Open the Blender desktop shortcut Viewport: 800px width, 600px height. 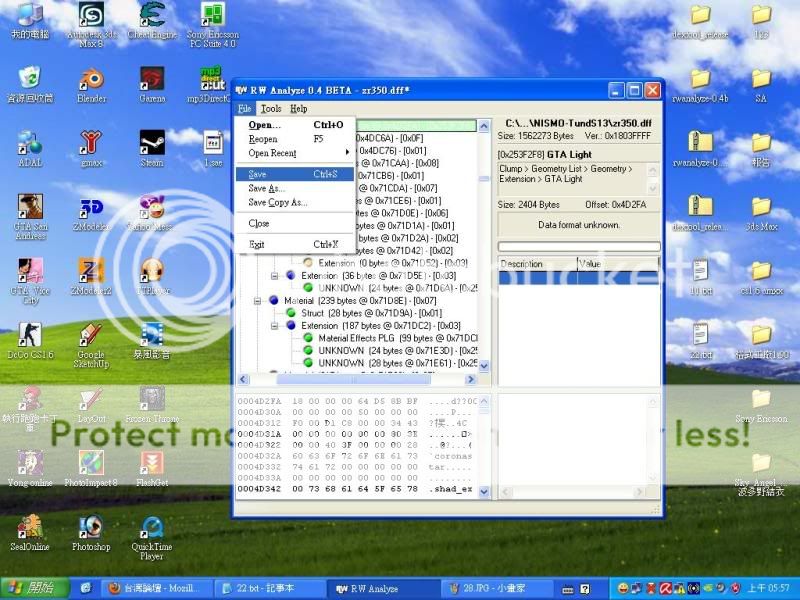click(x=91, y=79)
